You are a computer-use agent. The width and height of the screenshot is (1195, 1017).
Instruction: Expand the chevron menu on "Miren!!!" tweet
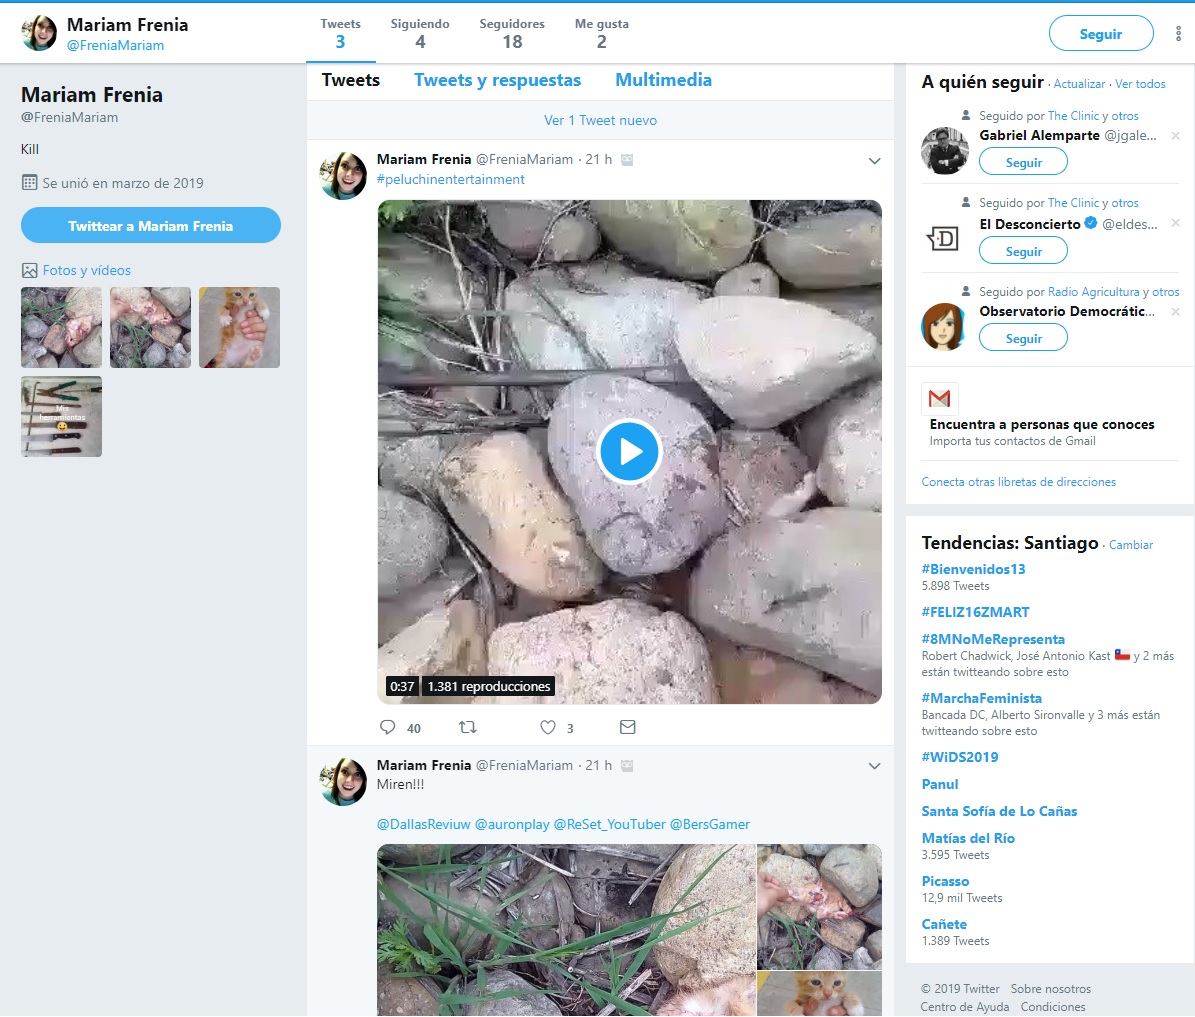(874, 766)
